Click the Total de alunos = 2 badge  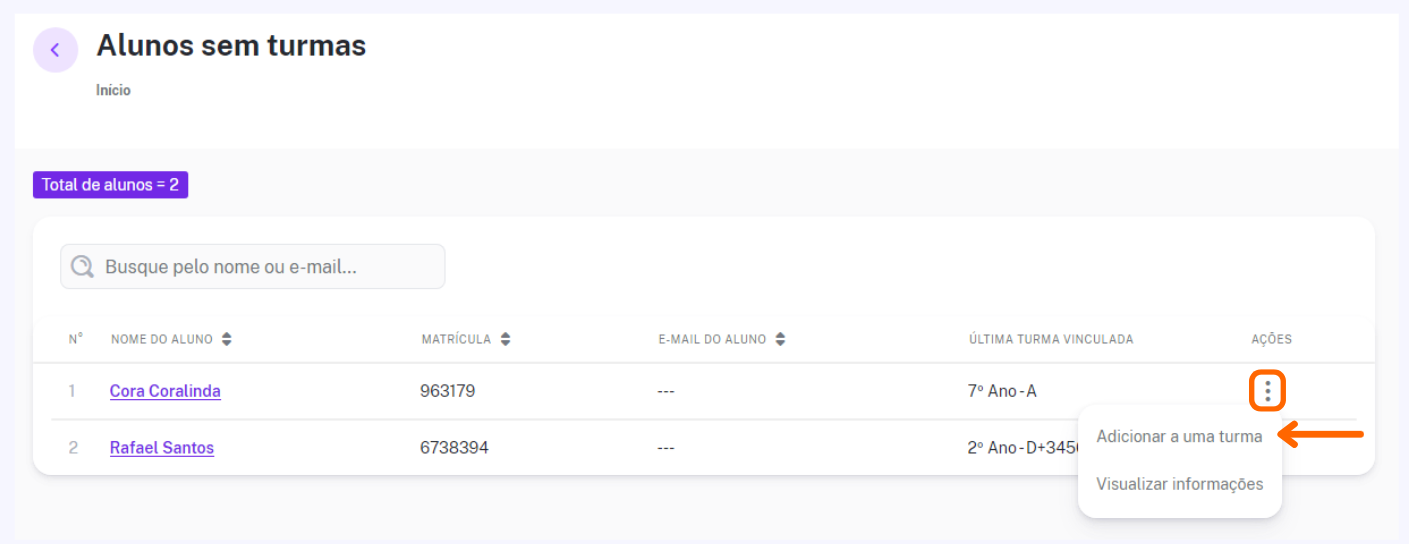click(x=110, y=185)
